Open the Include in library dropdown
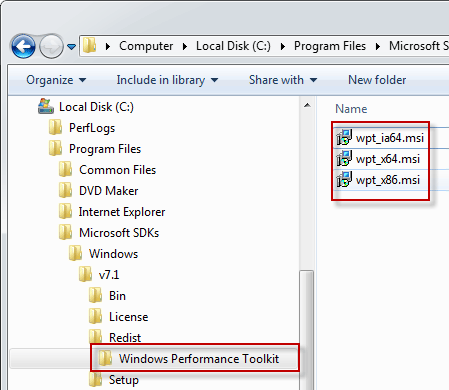 tap(167, 80)
